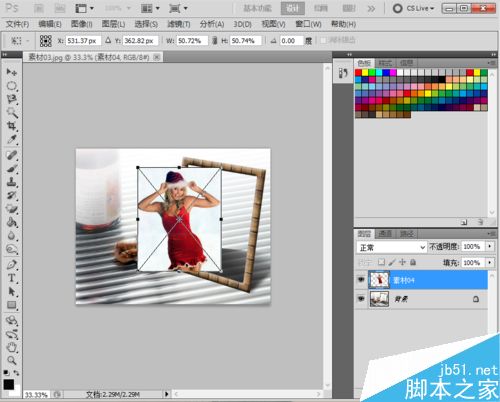Select the Eyedropper tool
This screenshot has width=500, height=402.
[x=12, y=139]
